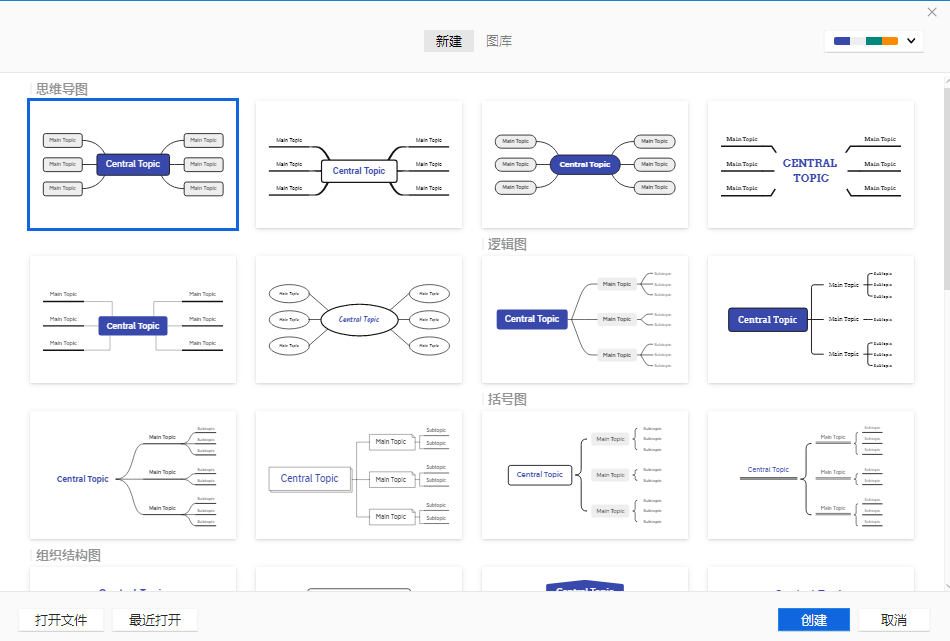Choose the CENTRAL TOPIC text-style template
The height and width of the screenshot is (641, 950).
(810, 164)
